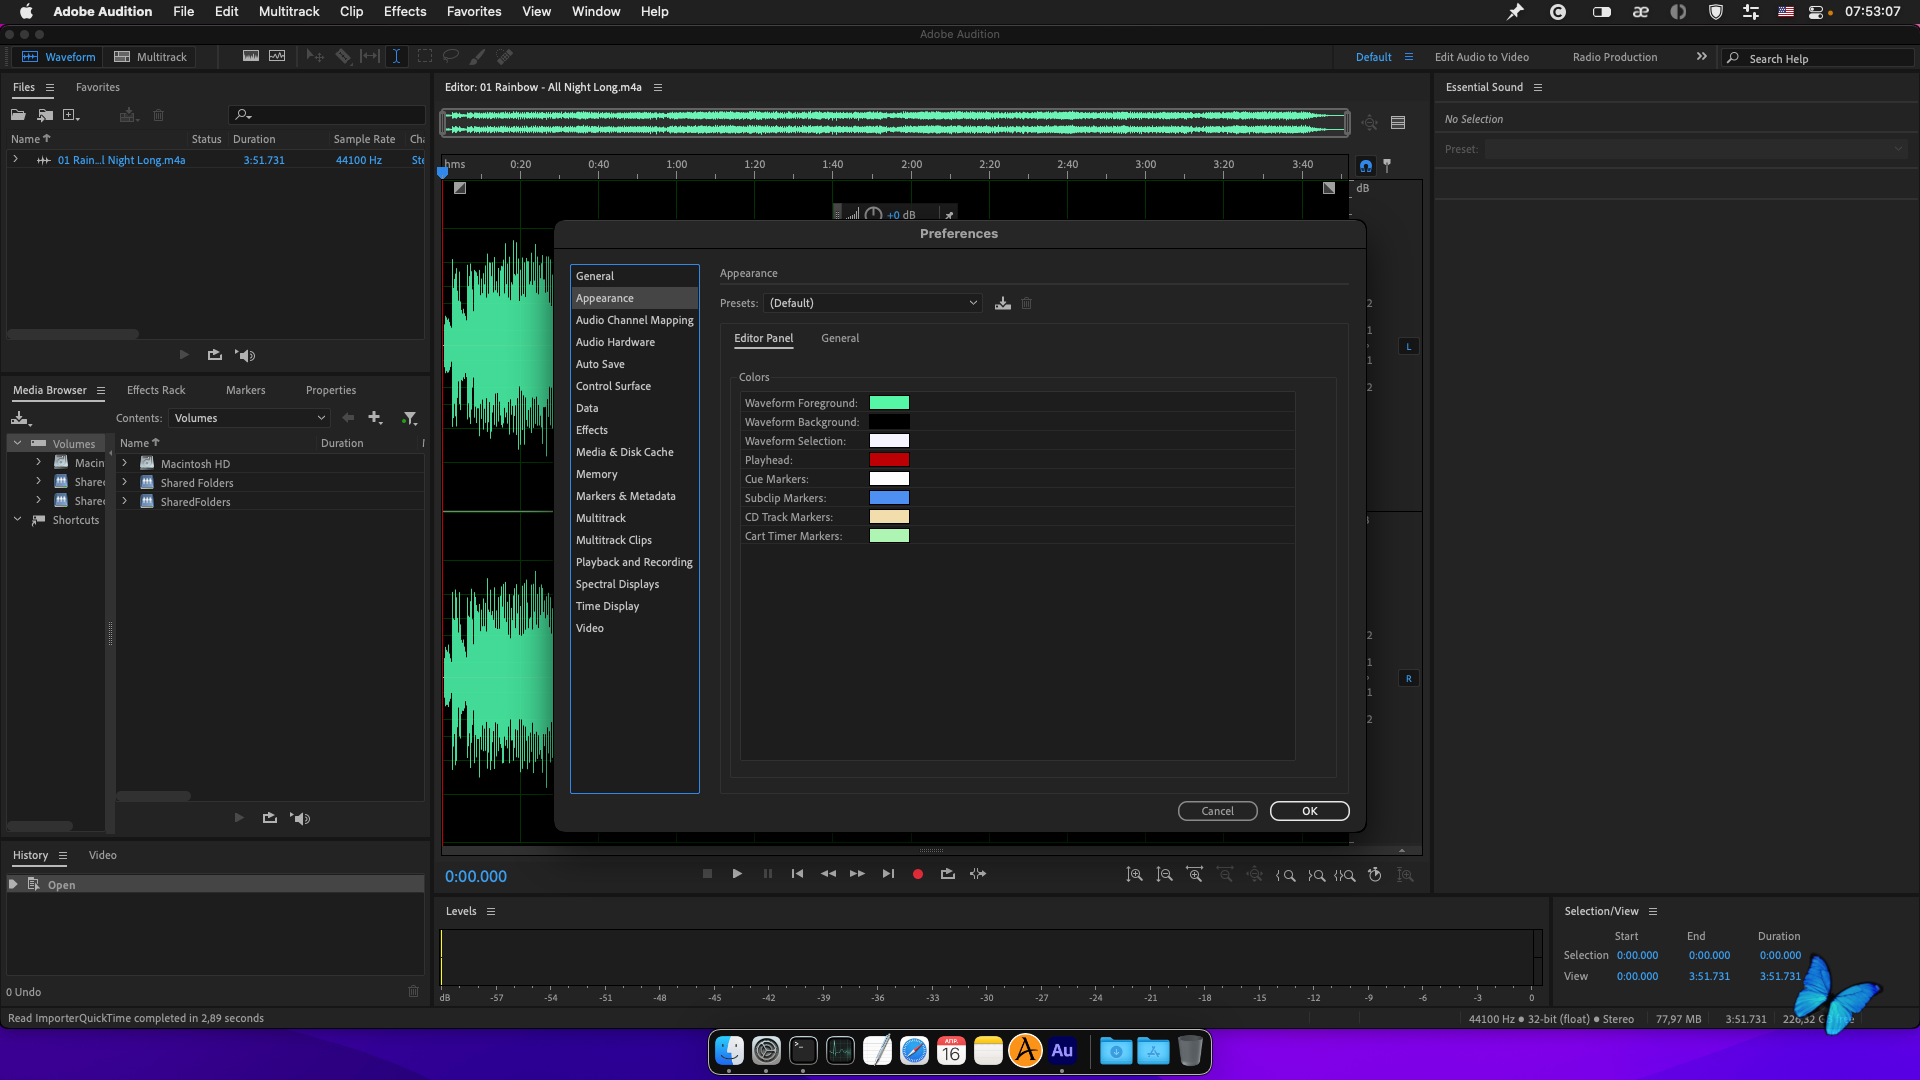Click the Playhead red color swatch

(x=888, y=460)
